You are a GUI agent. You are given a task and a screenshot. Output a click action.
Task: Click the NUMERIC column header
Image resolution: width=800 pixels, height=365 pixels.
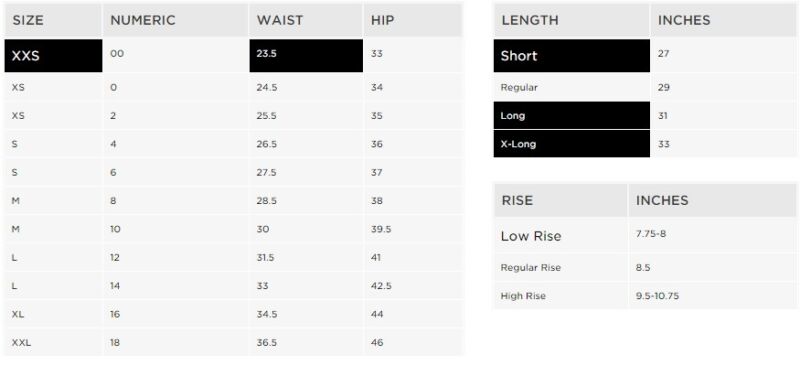[143, 20]
